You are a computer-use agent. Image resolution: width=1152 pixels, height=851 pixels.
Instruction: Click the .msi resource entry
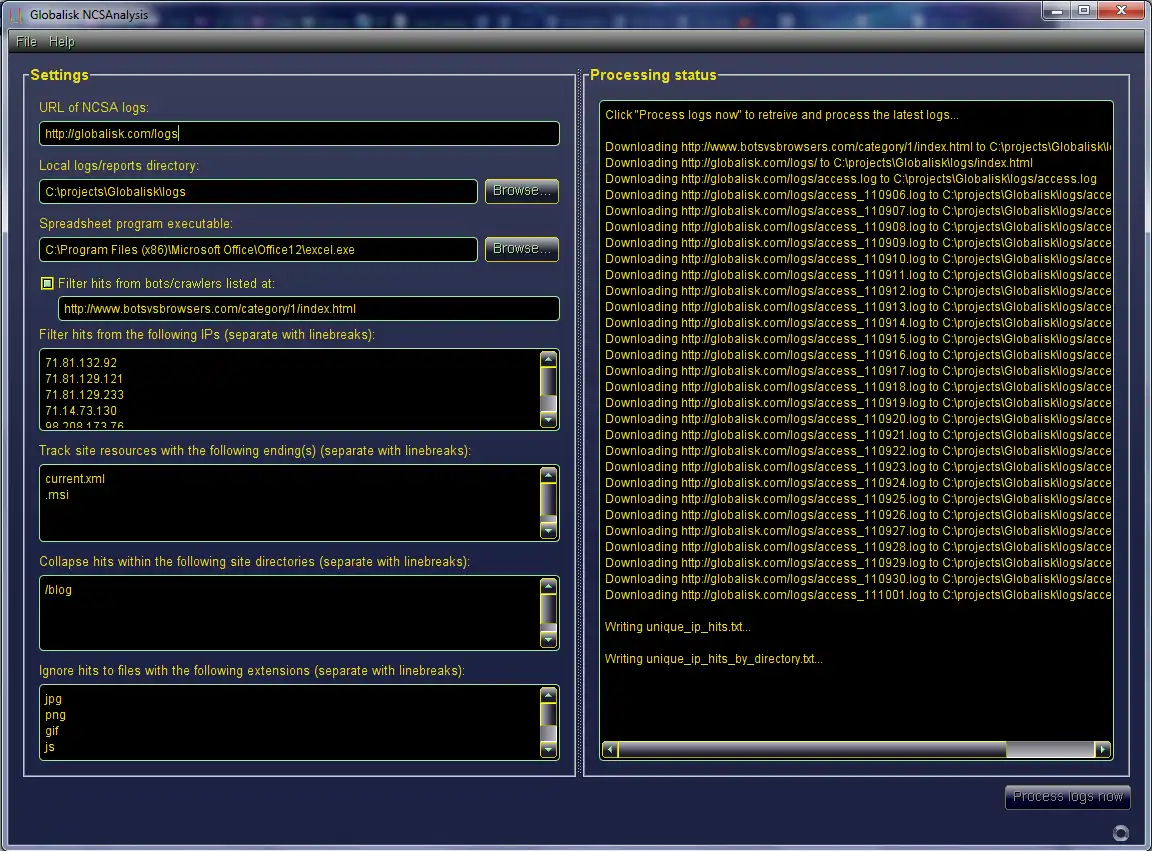57,495
